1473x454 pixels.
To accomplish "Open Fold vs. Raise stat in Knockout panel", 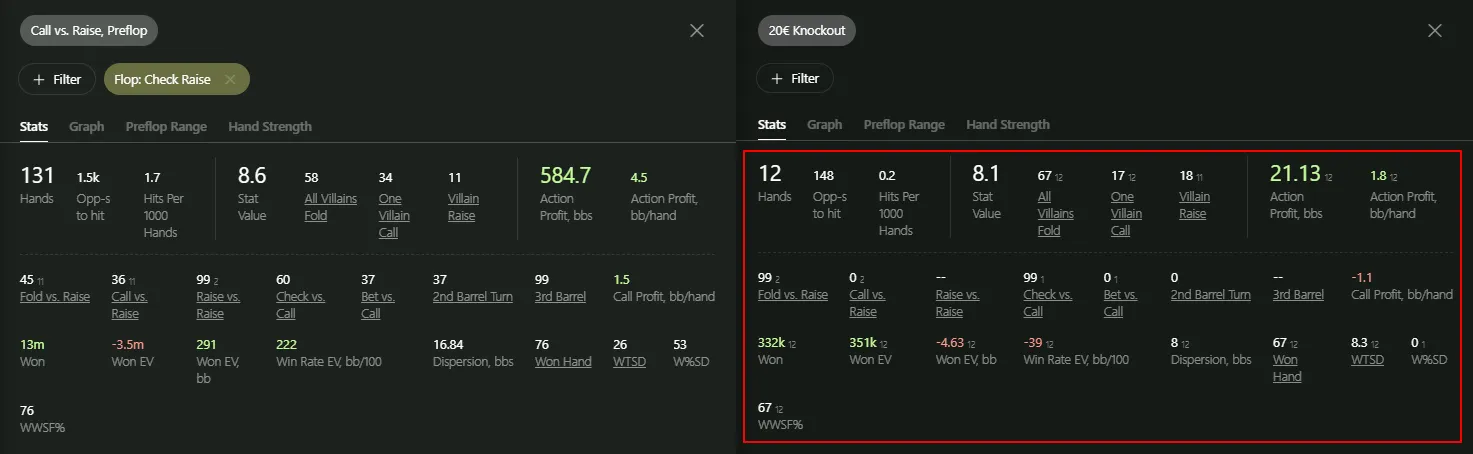I will click(793, 295).
